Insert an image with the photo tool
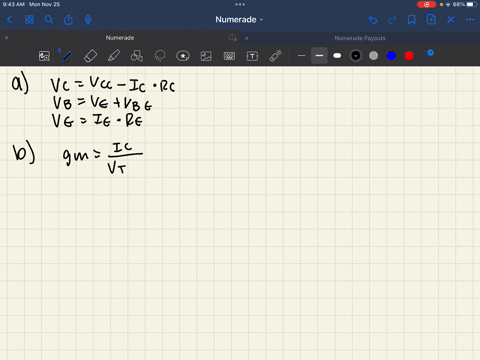Image resolution: width=480 pixels, height=360 pixels. coord(206,56)
